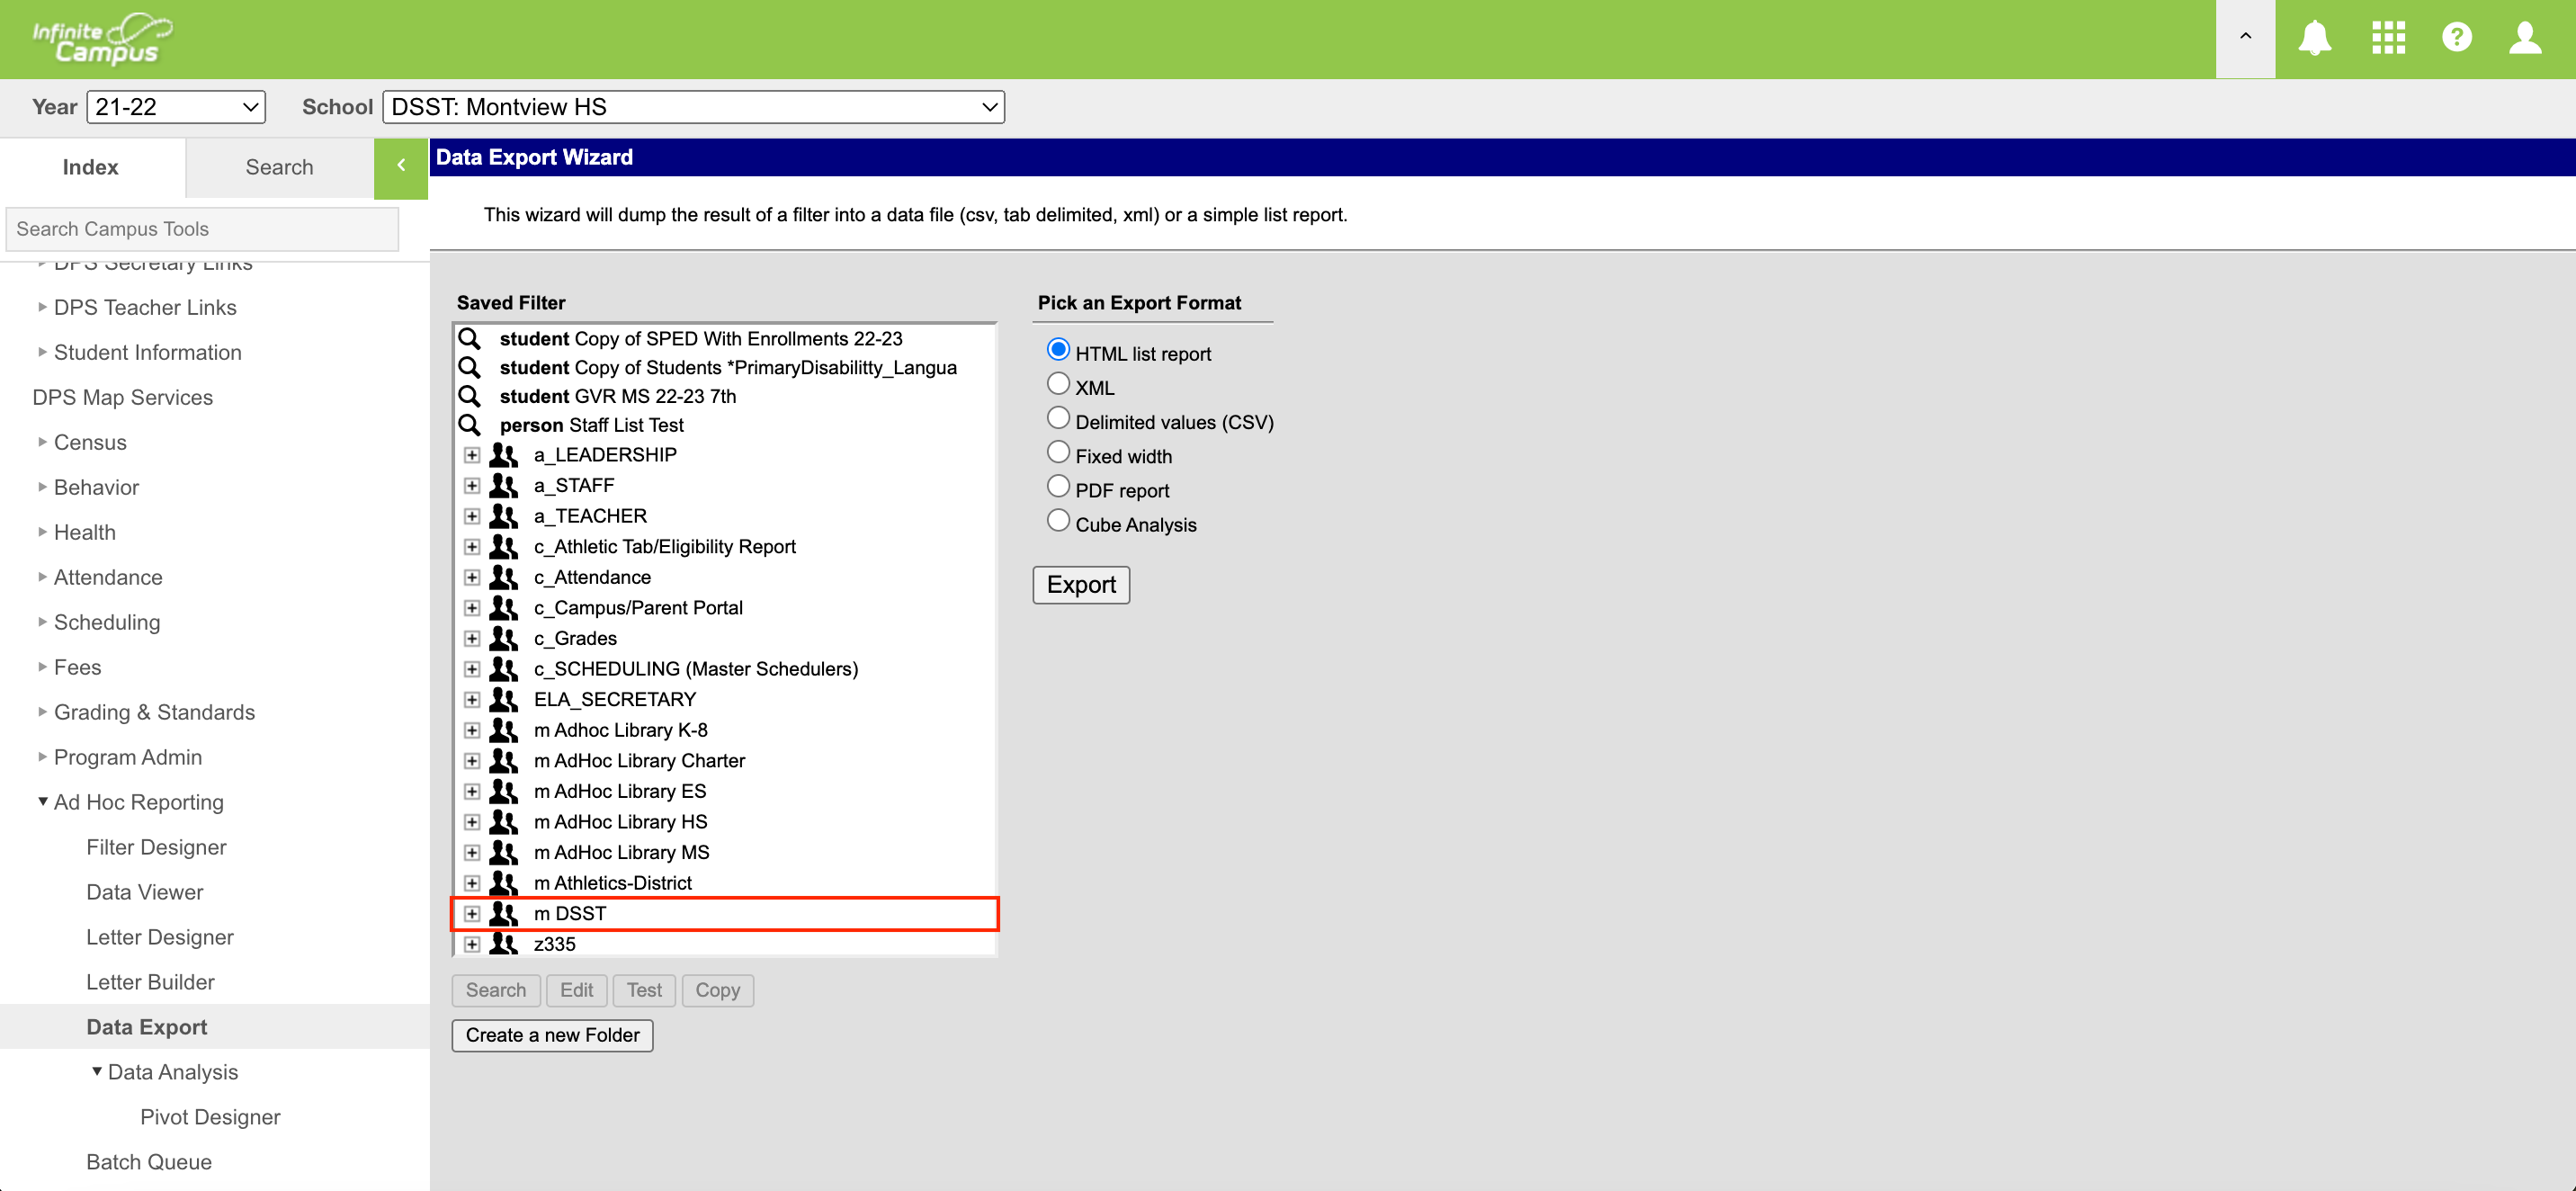Click the Export button
This screenshot has height=1191, width=2576.
(x=1081, y=585)
